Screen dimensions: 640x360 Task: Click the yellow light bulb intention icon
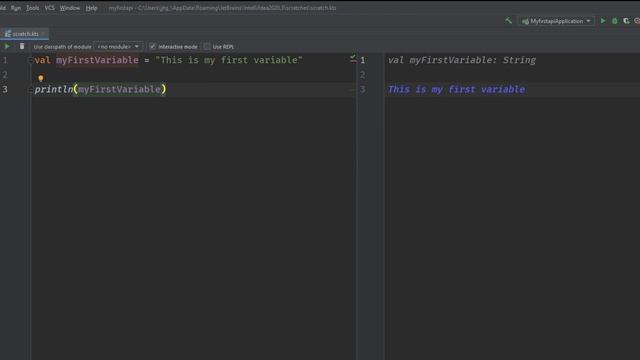[41, 78]
